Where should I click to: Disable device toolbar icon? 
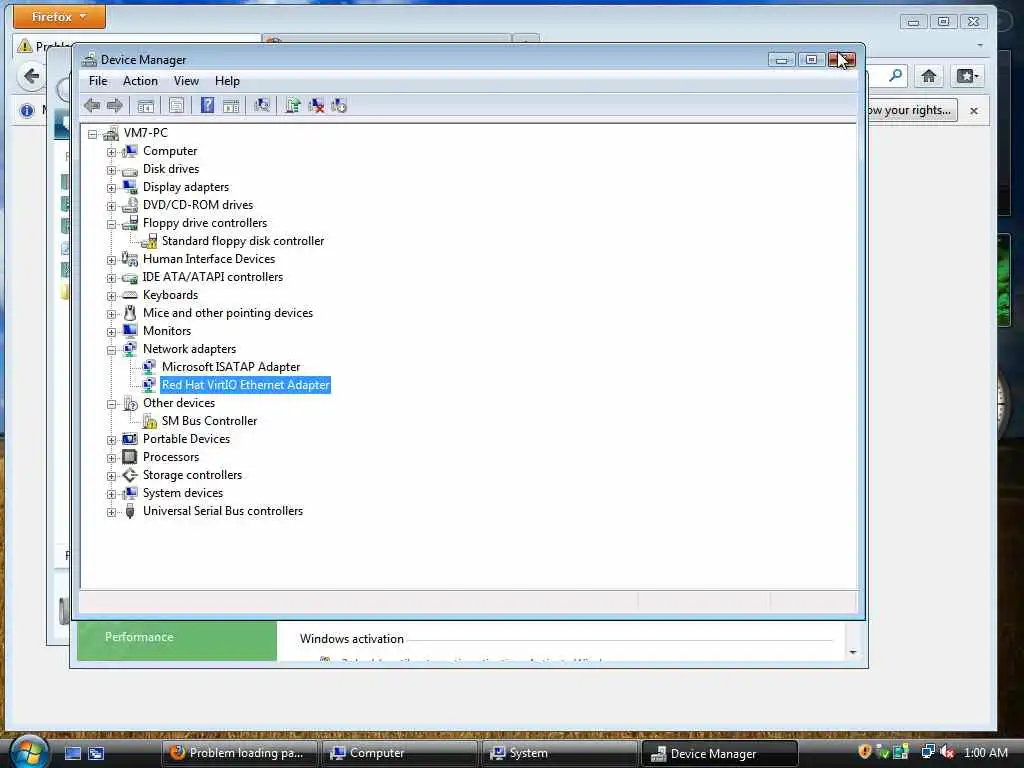[339, 105]
